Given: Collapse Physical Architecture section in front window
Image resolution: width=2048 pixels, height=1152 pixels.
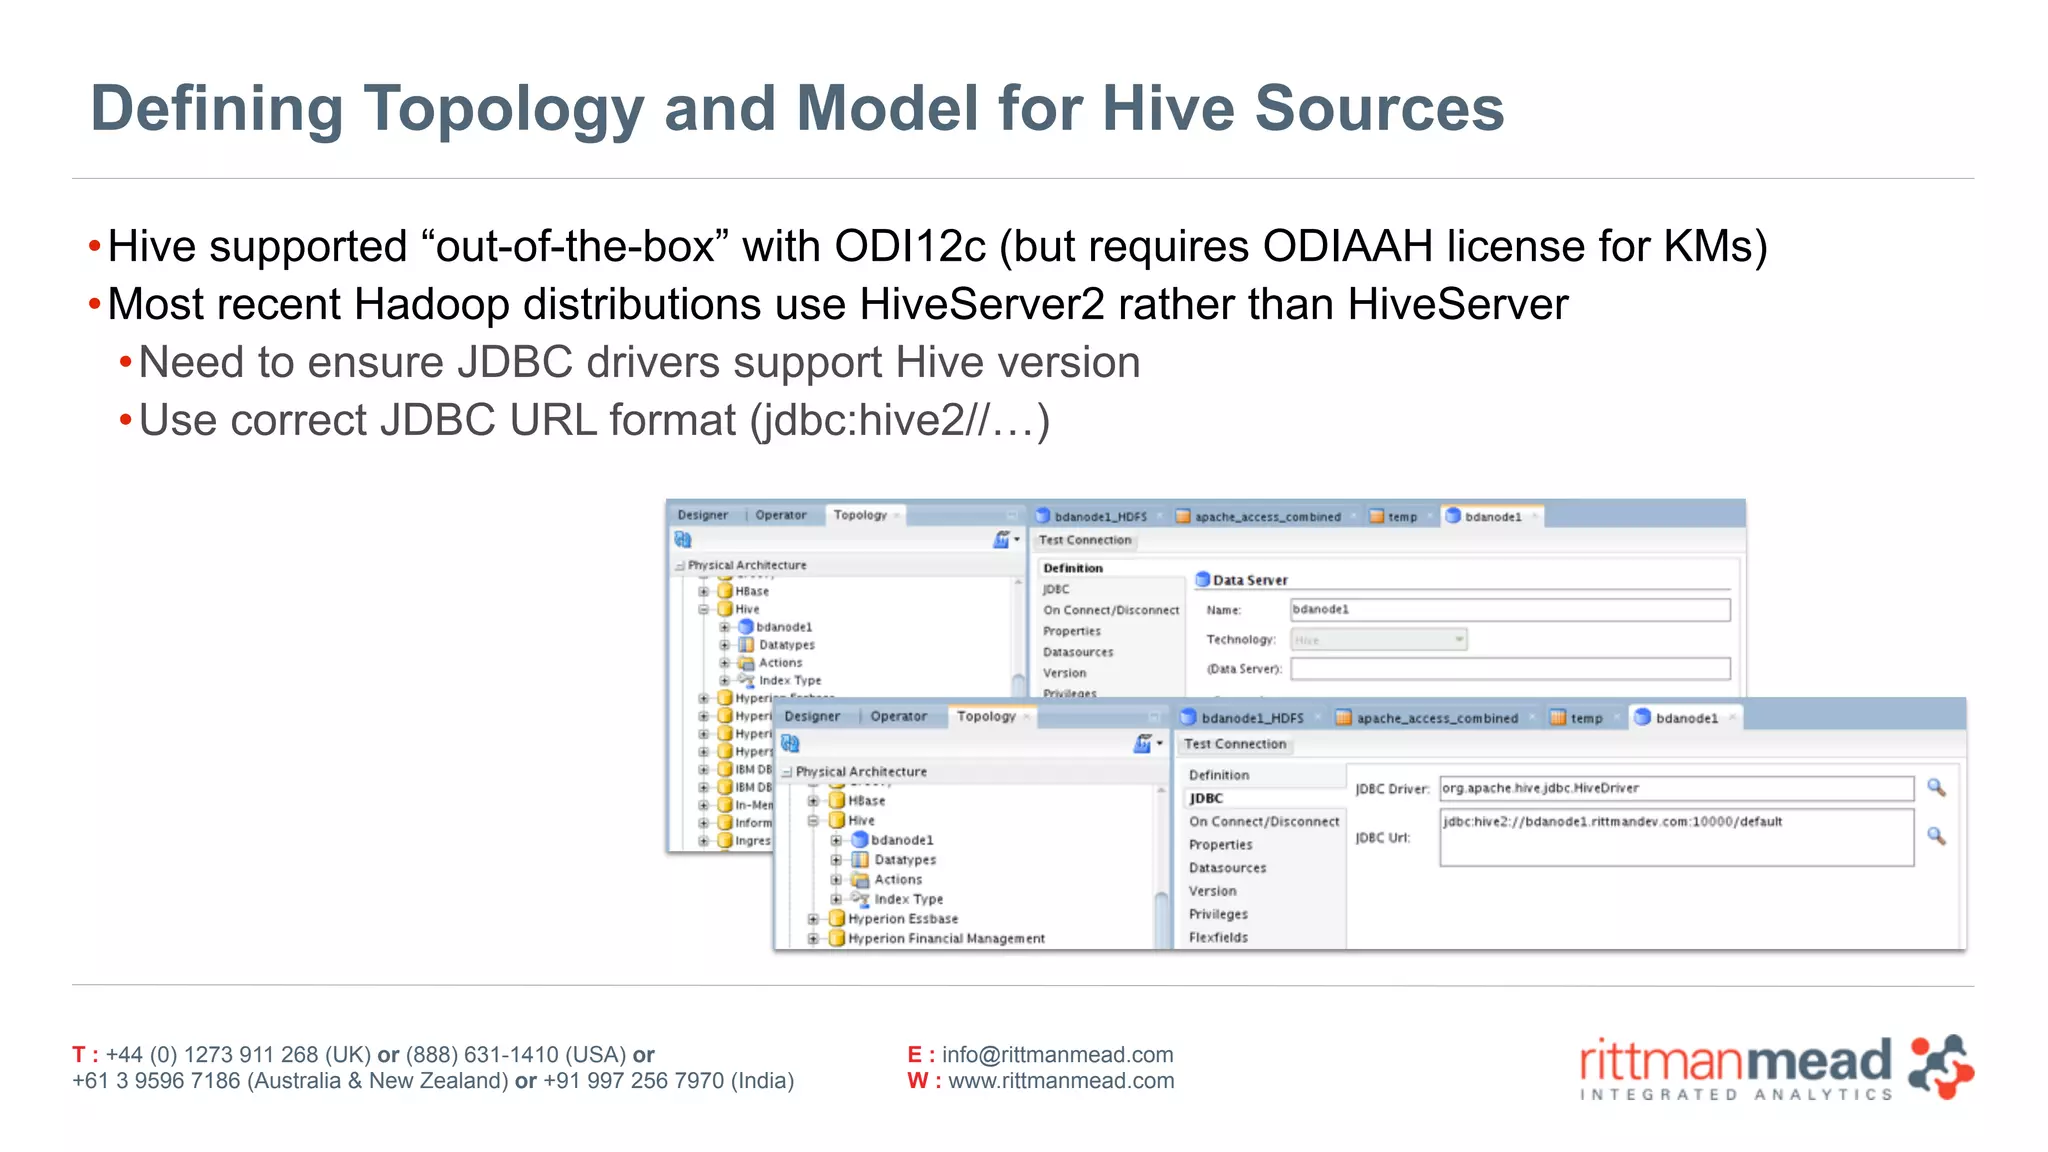Looking at the screenshot, I should click(x=787, y=772).
